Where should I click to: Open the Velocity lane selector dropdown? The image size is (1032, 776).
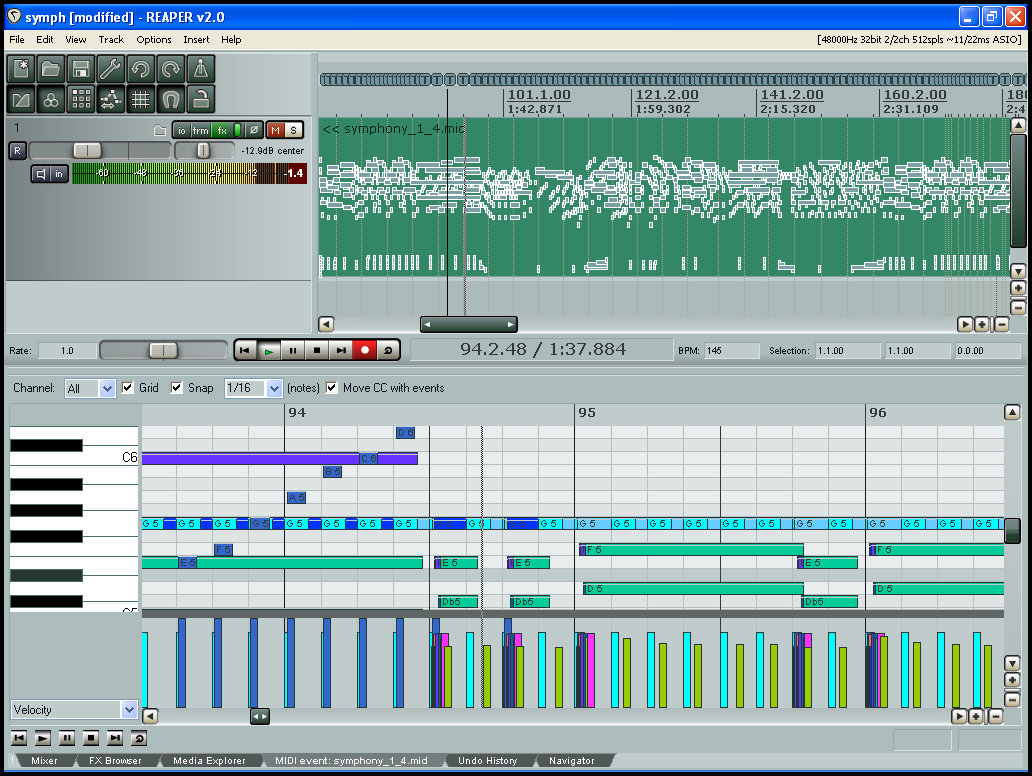pos(131,709)
